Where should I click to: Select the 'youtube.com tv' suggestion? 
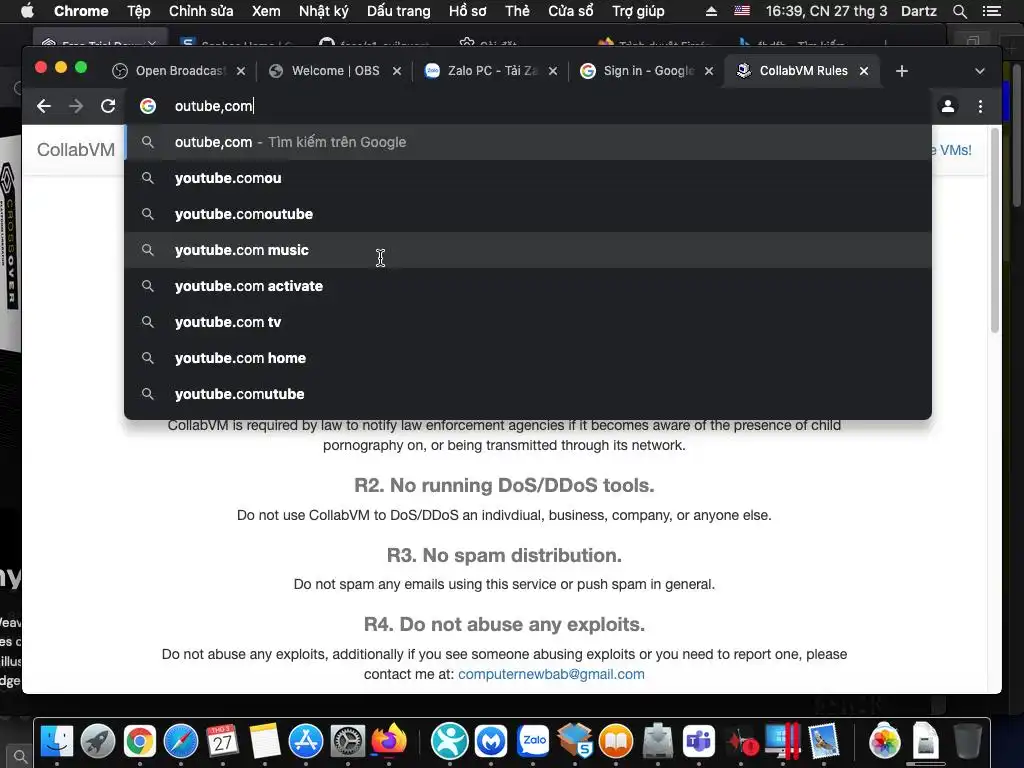pyautogui.click(x=528, y=321)
